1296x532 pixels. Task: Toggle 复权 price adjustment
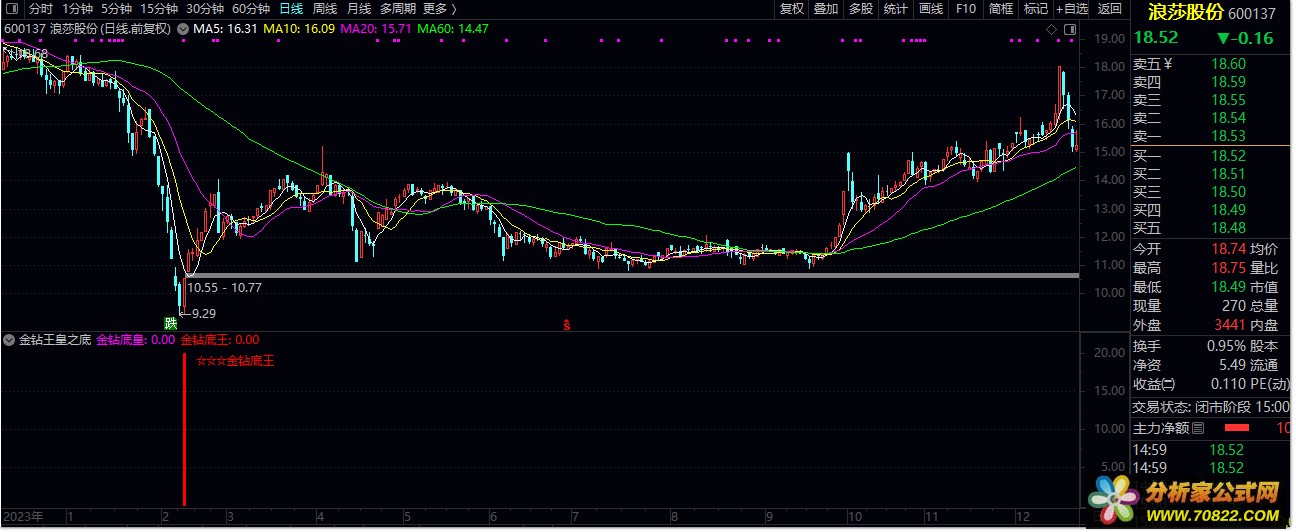pos(791,9)
